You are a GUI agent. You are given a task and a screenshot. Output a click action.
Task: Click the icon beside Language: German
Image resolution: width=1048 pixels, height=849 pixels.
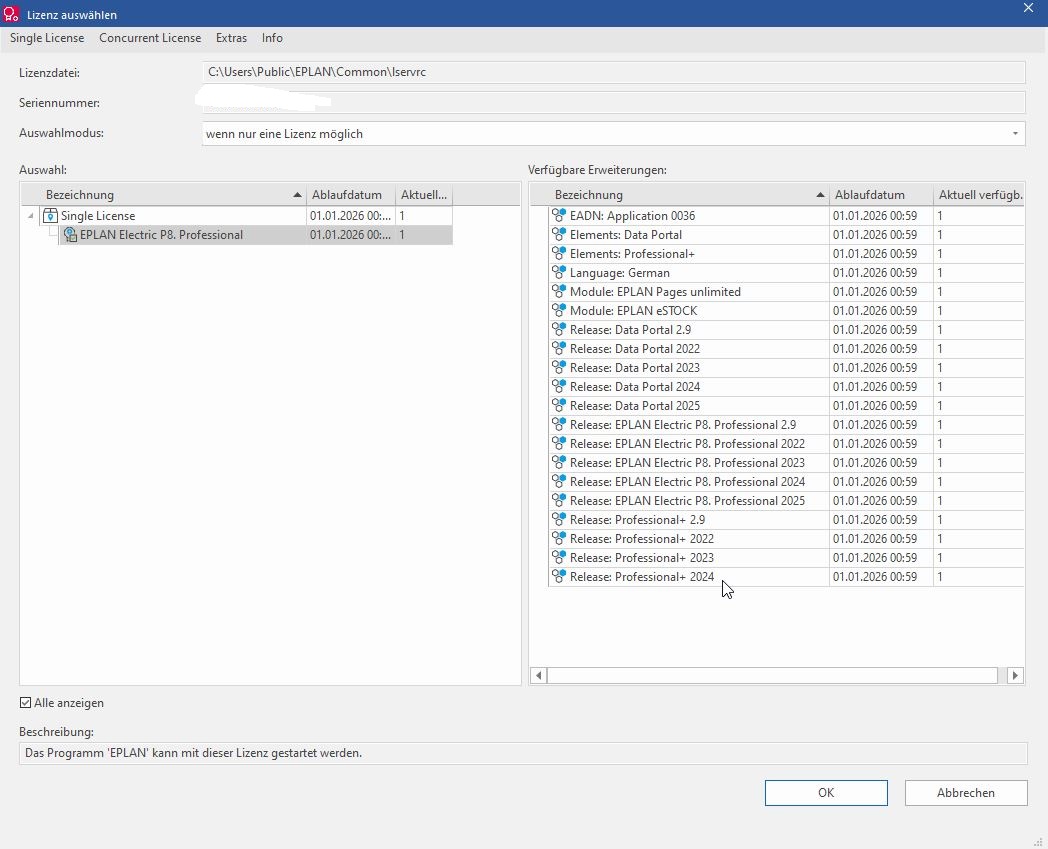(559, 273)
